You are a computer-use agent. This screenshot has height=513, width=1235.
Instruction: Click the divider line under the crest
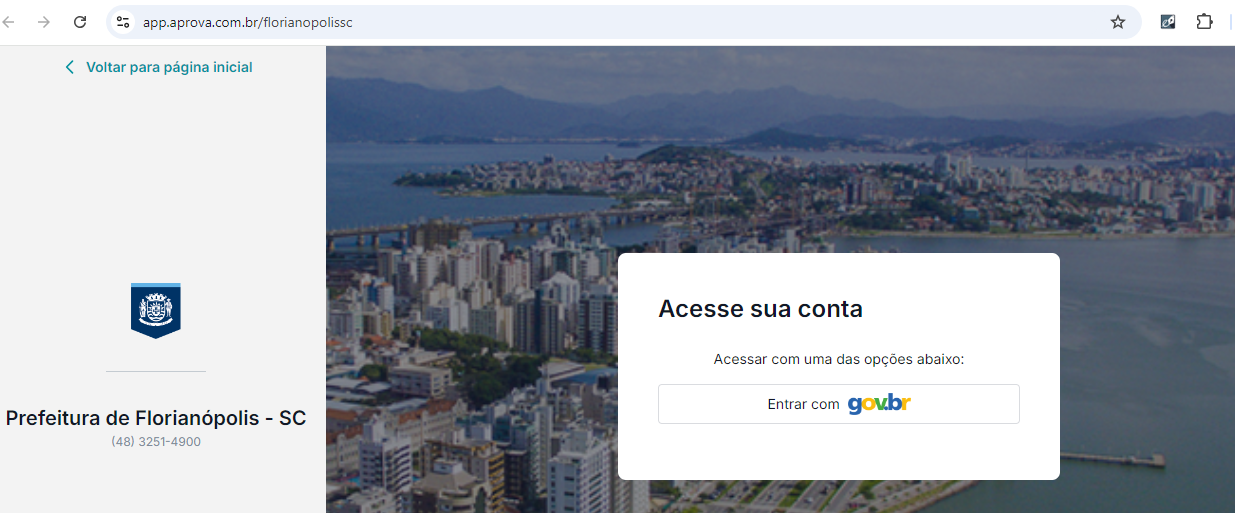click(156, 371)
